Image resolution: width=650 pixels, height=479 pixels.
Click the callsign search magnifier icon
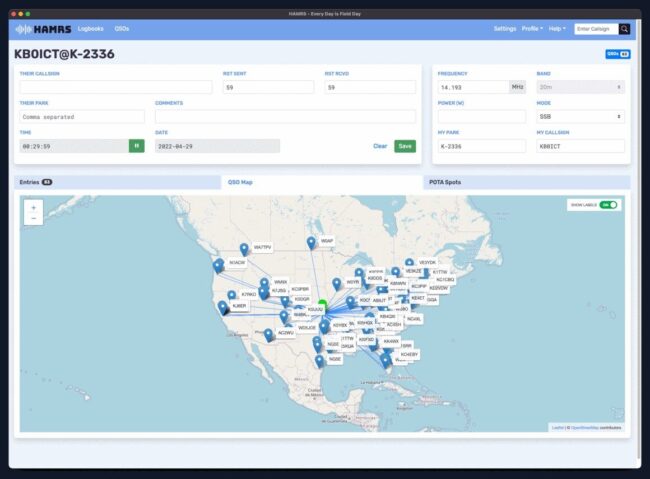coord(625,29)
